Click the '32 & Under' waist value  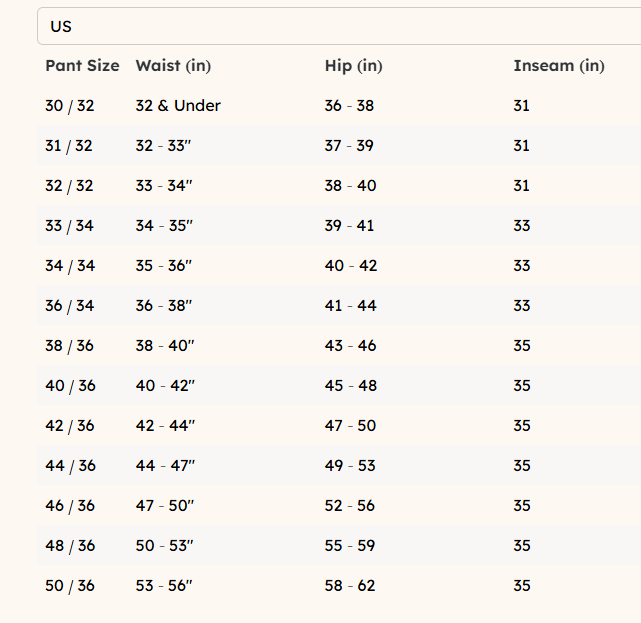click(x=178, y=106)
